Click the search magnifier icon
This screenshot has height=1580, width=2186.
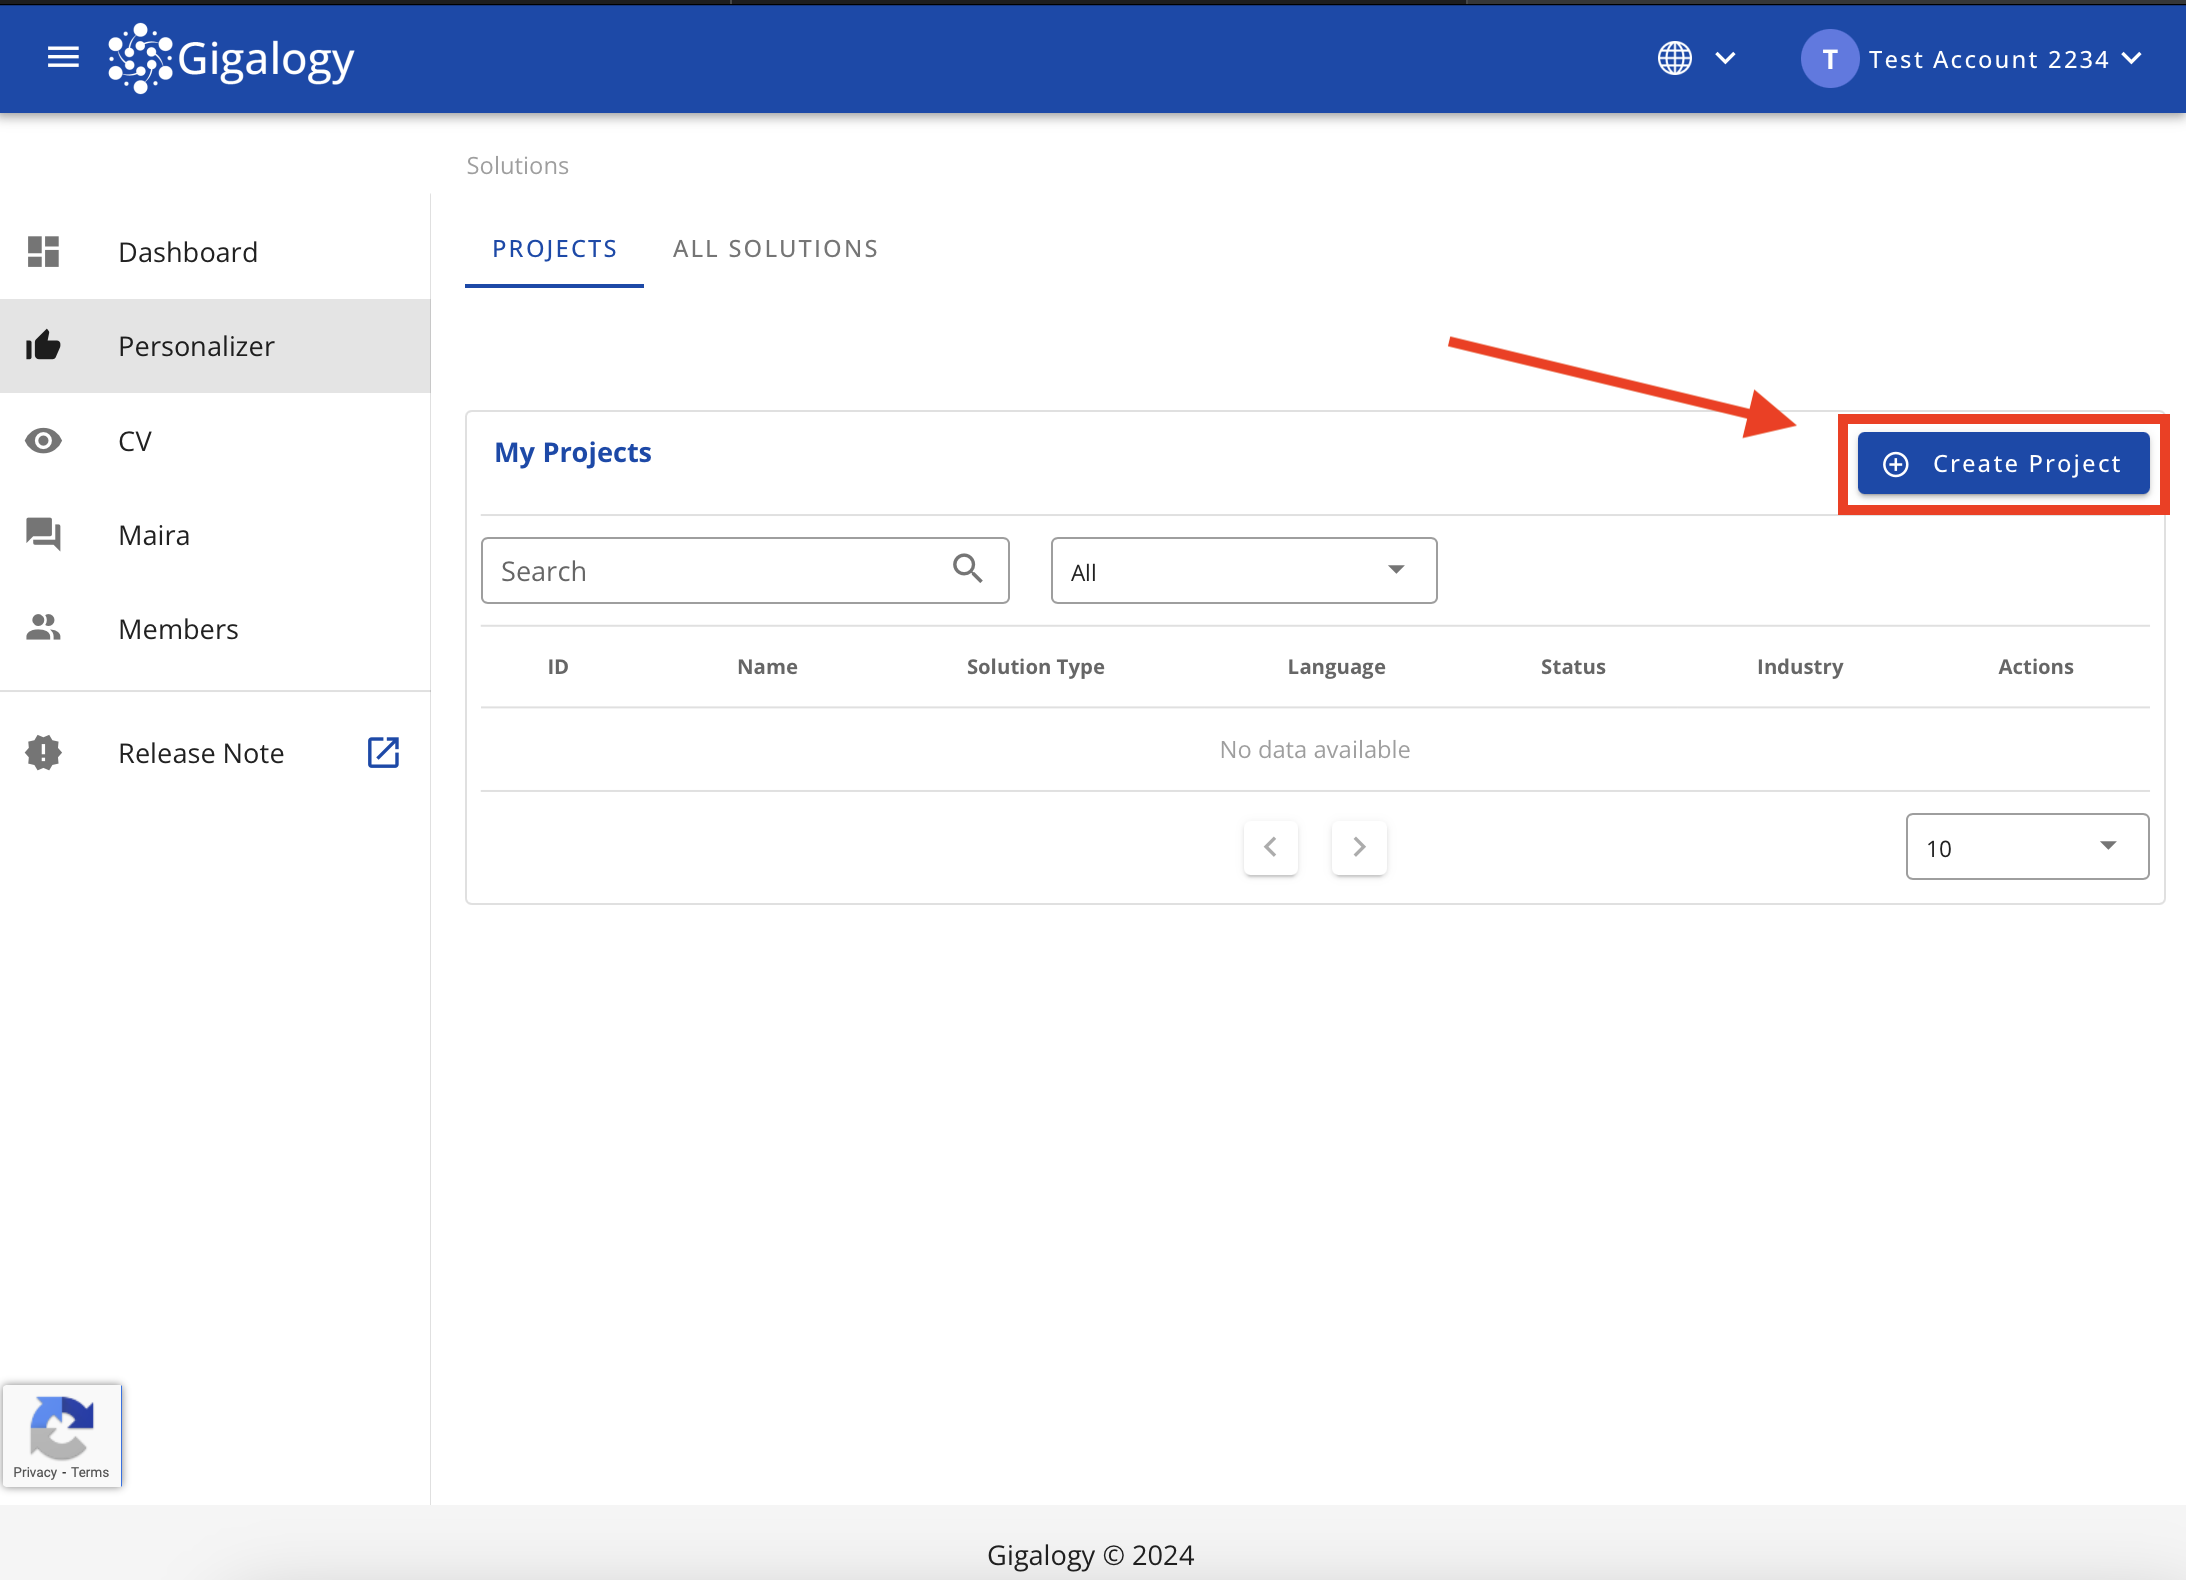(967, 569)
